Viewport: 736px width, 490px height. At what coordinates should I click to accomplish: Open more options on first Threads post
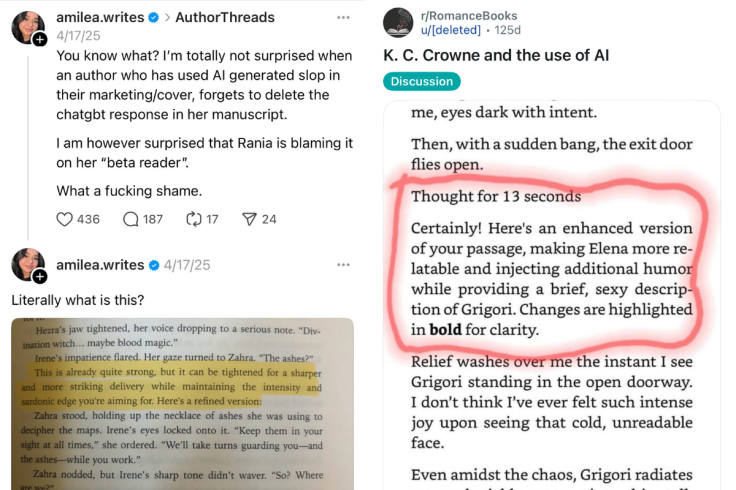click(344, 17)
